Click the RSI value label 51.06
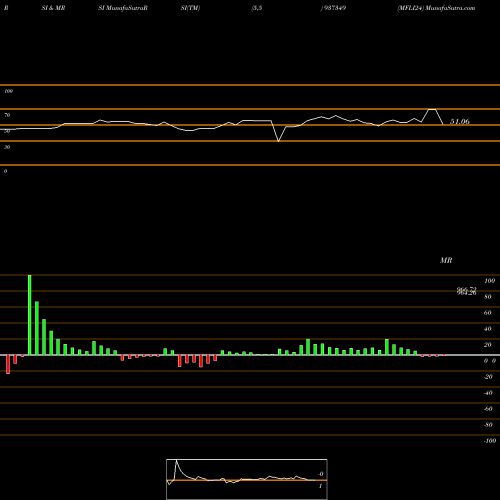This screenshot has height=500, width=500. [x=460, y=122]
